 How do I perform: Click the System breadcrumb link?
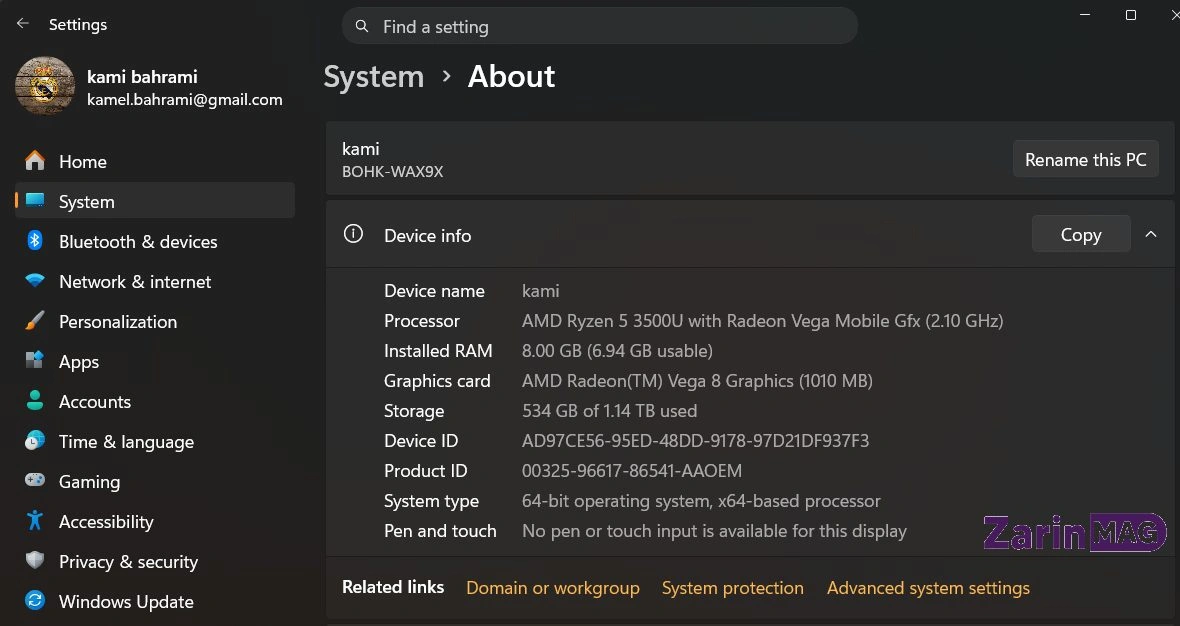(374, 77)
